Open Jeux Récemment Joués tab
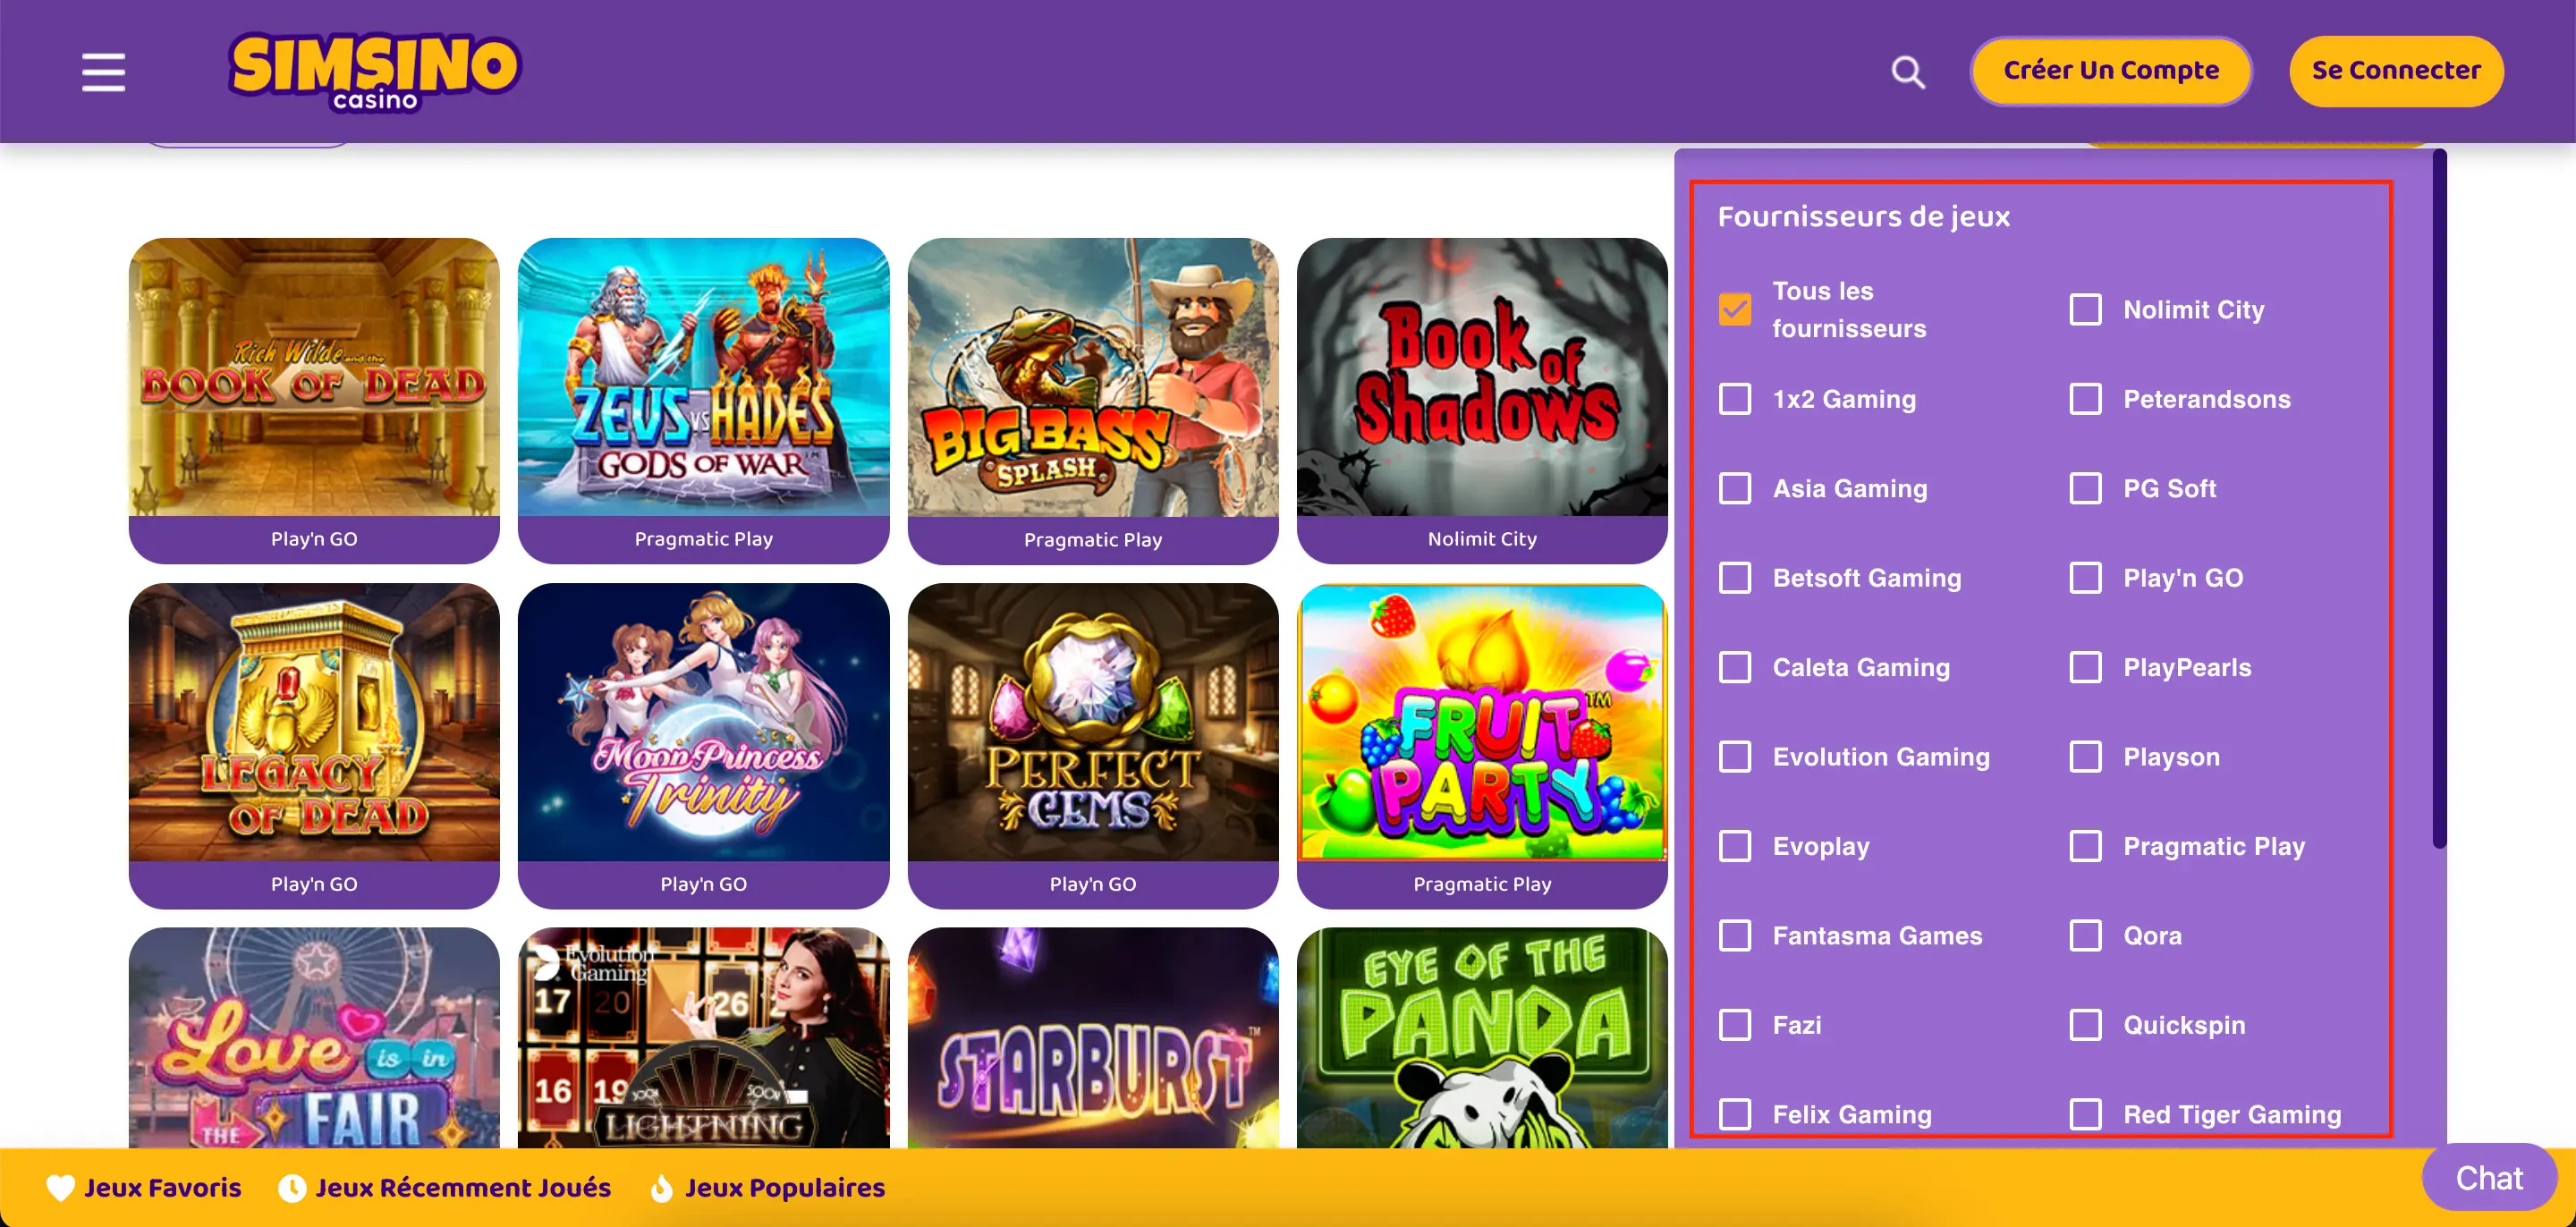The image size is (2576, 1227). [x=444, y=1187]
